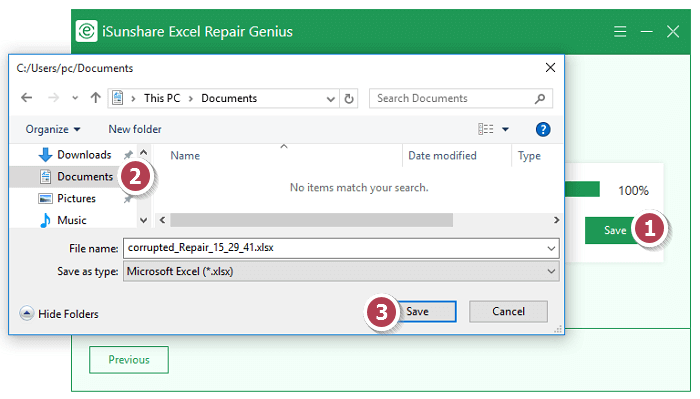Refresh the Documents folder view

coord(349,99)
